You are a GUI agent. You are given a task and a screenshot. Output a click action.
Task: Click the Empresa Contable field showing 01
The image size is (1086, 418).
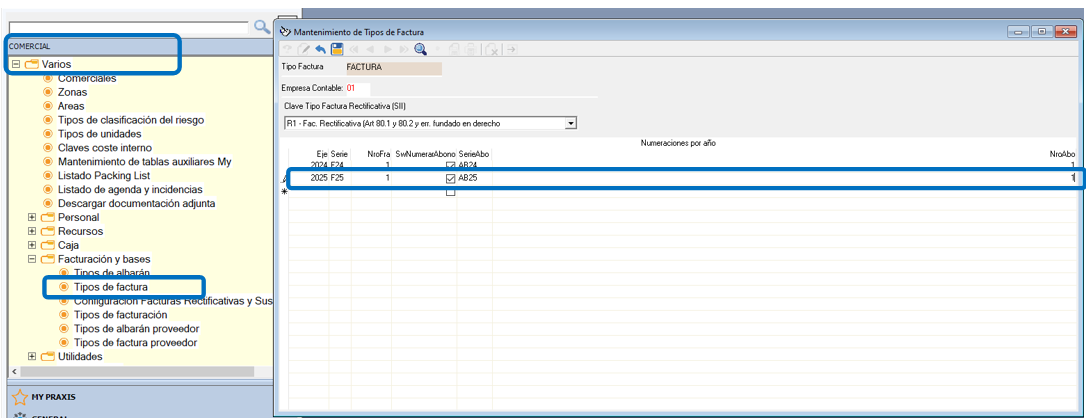357,88
